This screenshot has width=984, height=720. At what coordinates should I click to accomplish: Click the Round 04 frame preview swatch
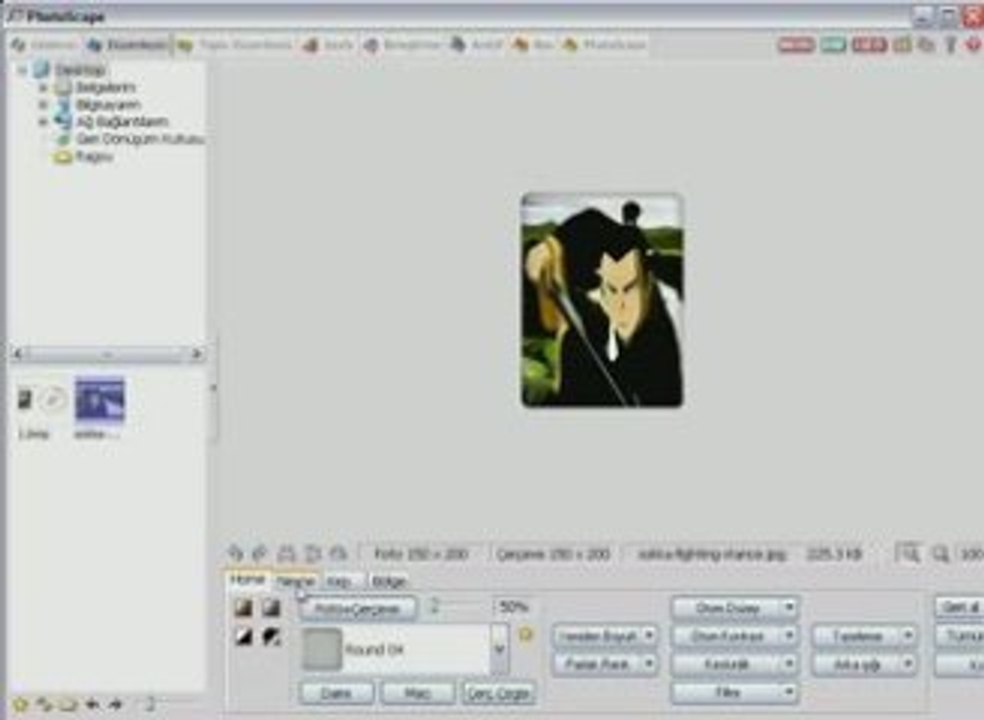tap(322, 649)
